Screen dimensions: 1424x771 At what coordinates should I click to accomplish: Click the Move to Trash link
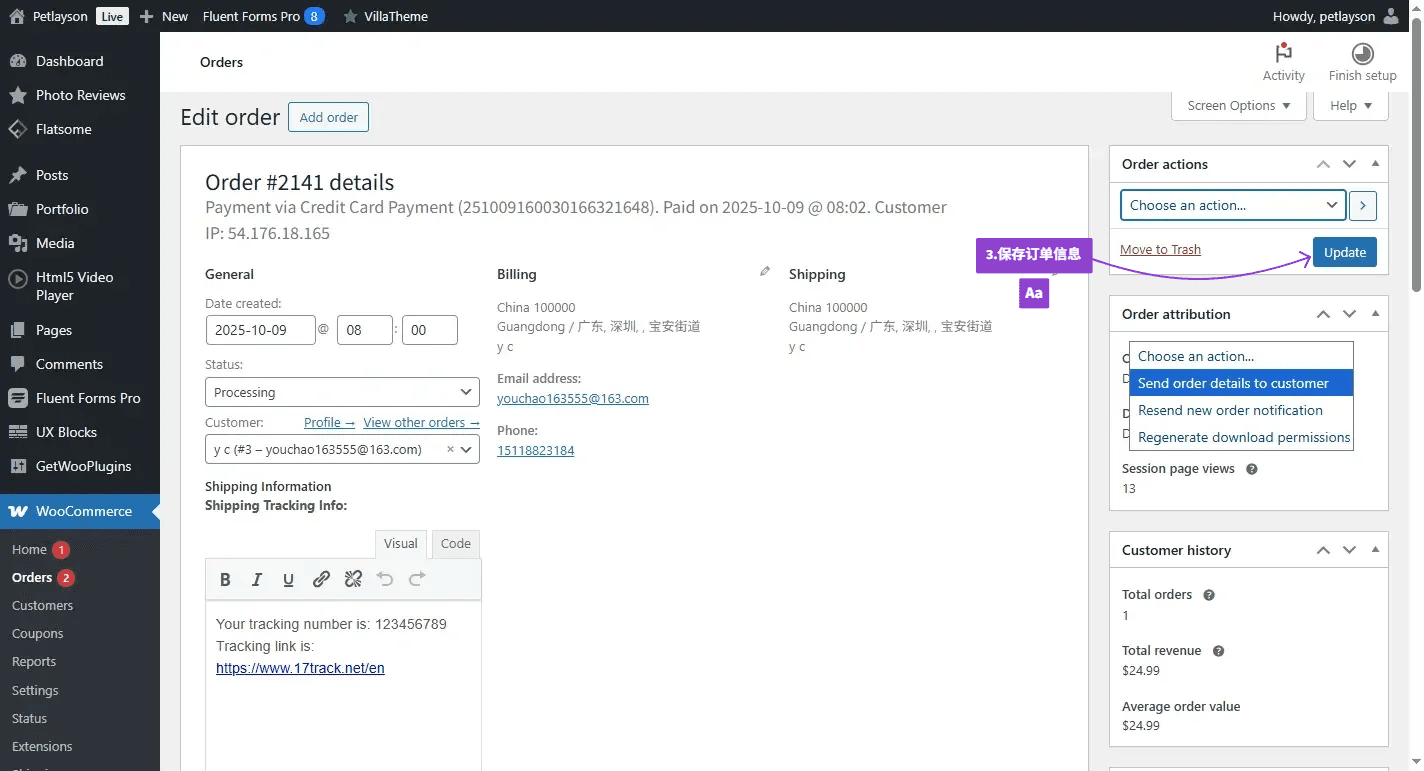pyautogui.click(x=1160, y=249)
